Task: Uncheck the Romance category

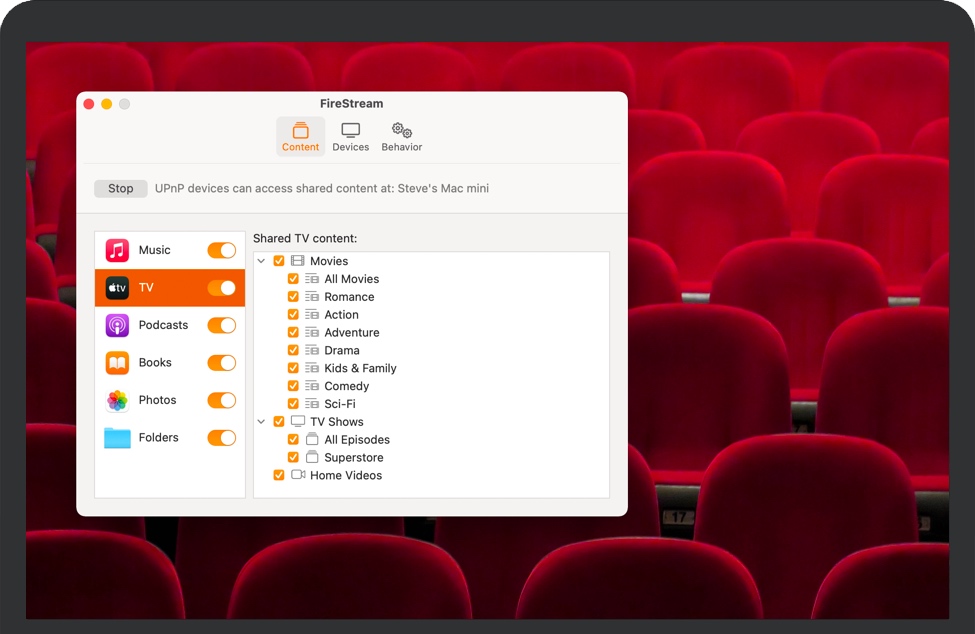Action: 293,296
